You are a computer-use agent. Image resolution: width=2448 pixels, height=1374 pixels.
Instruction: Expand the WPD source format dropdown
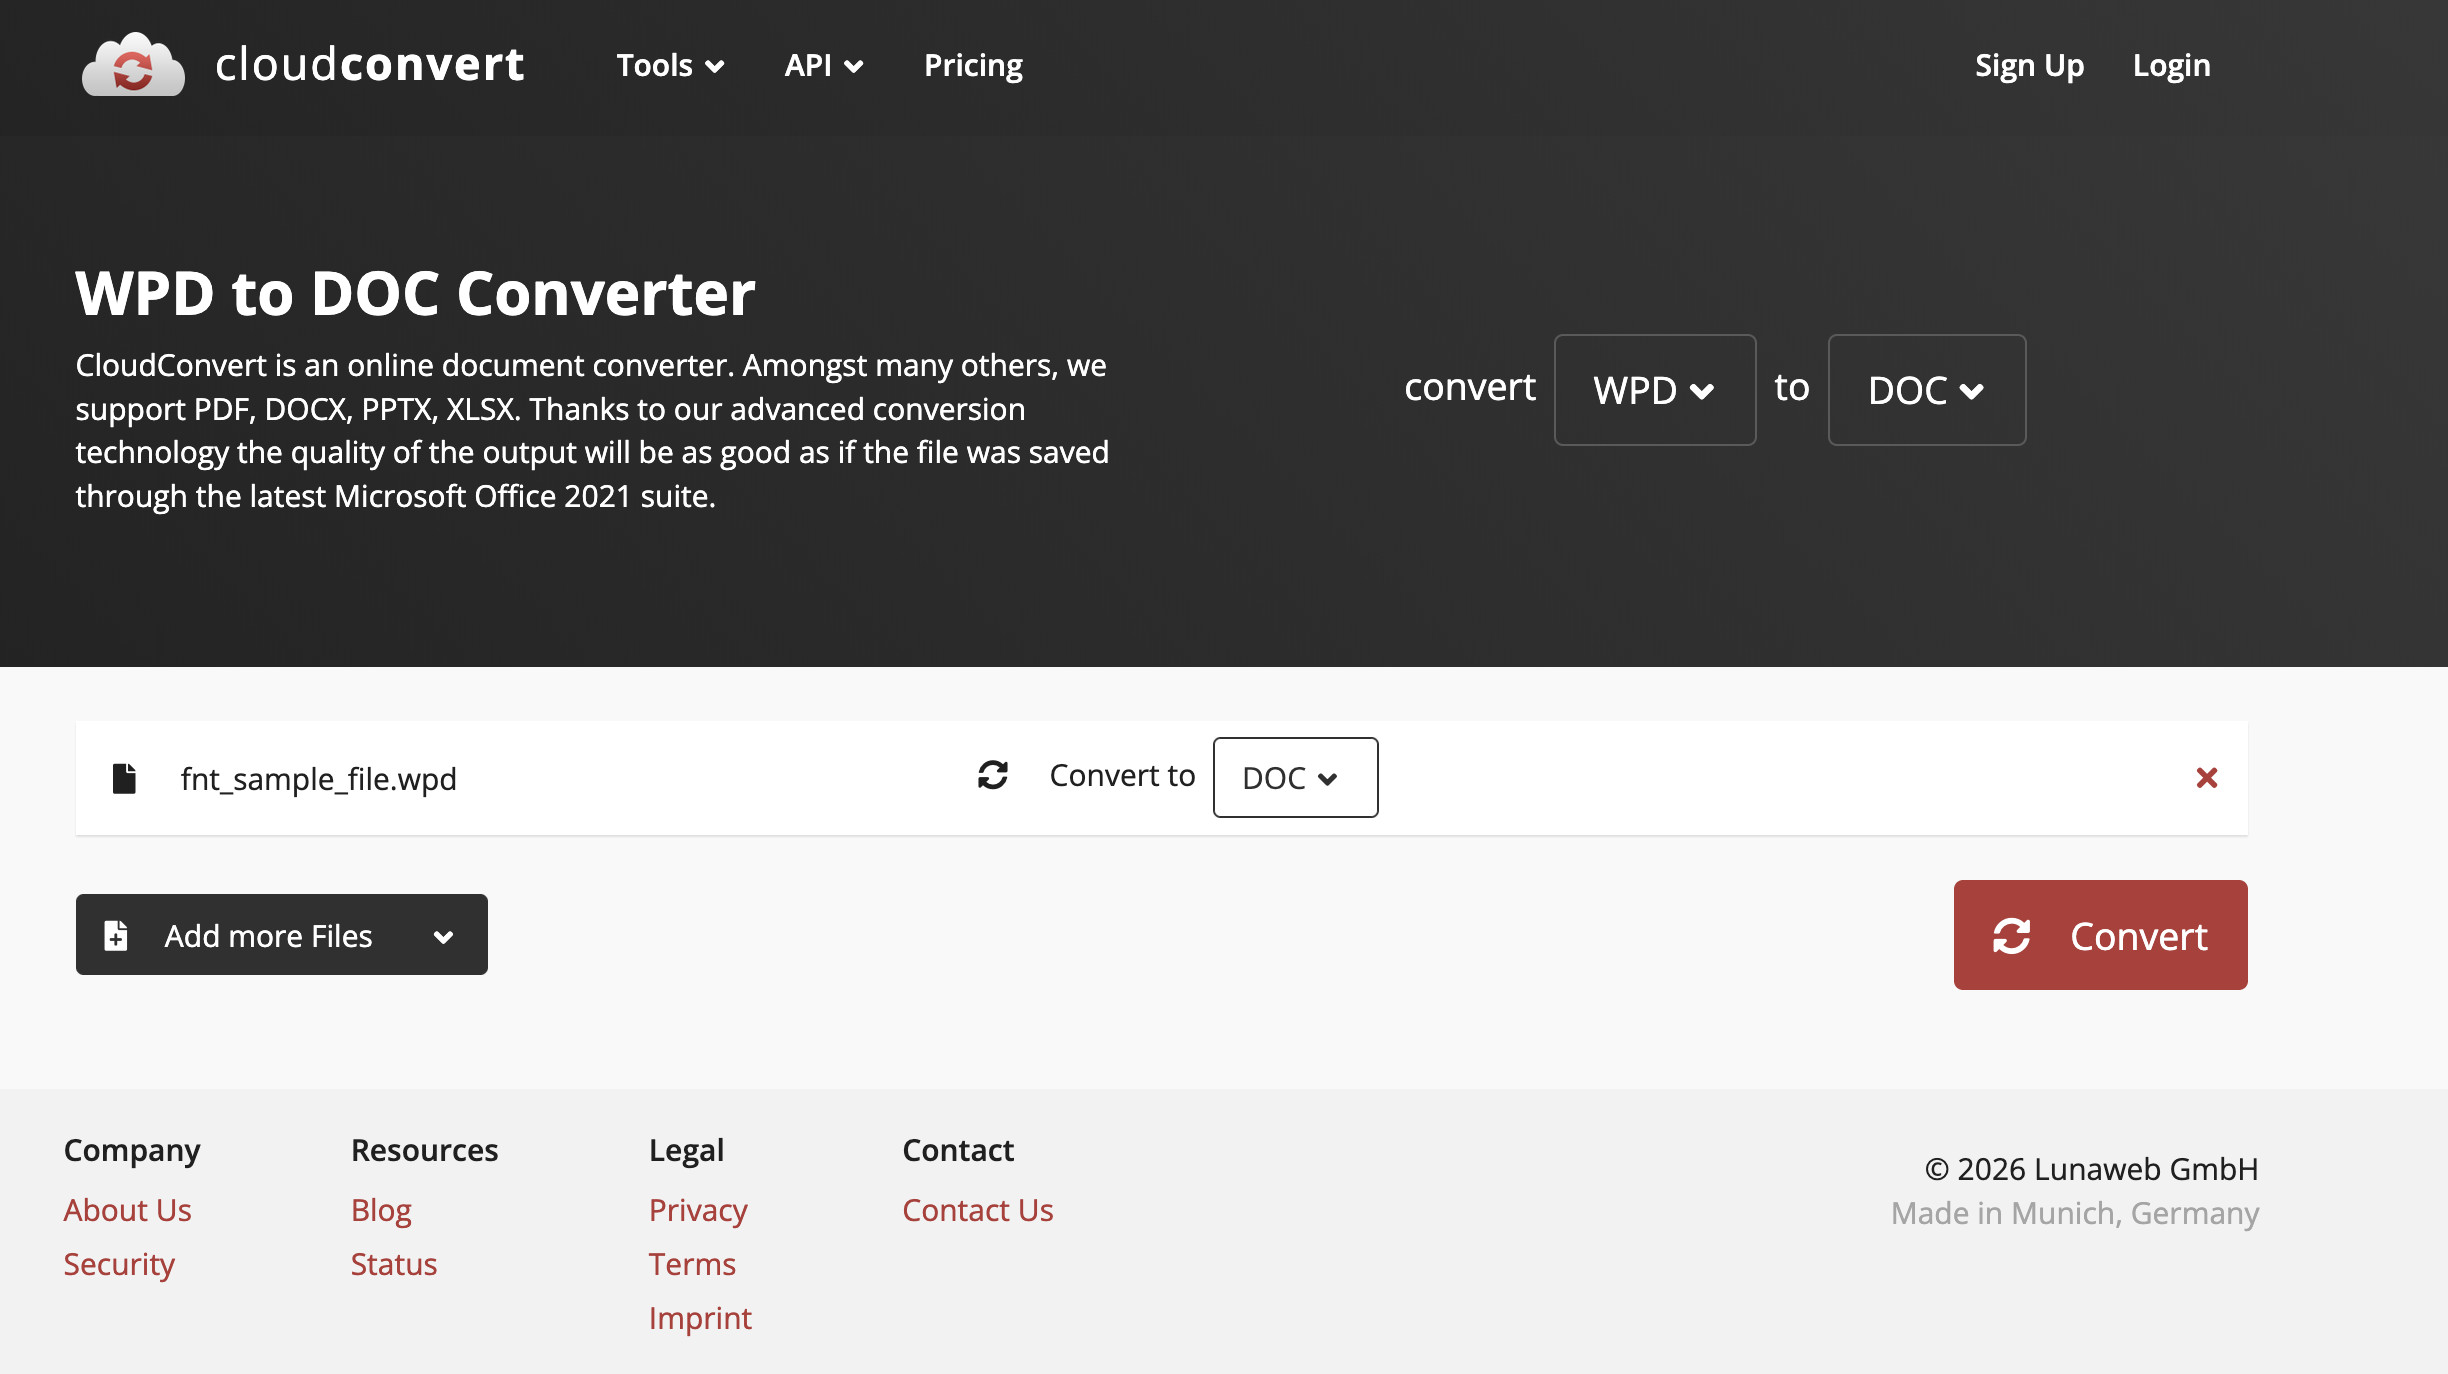tap(1654, 390)
